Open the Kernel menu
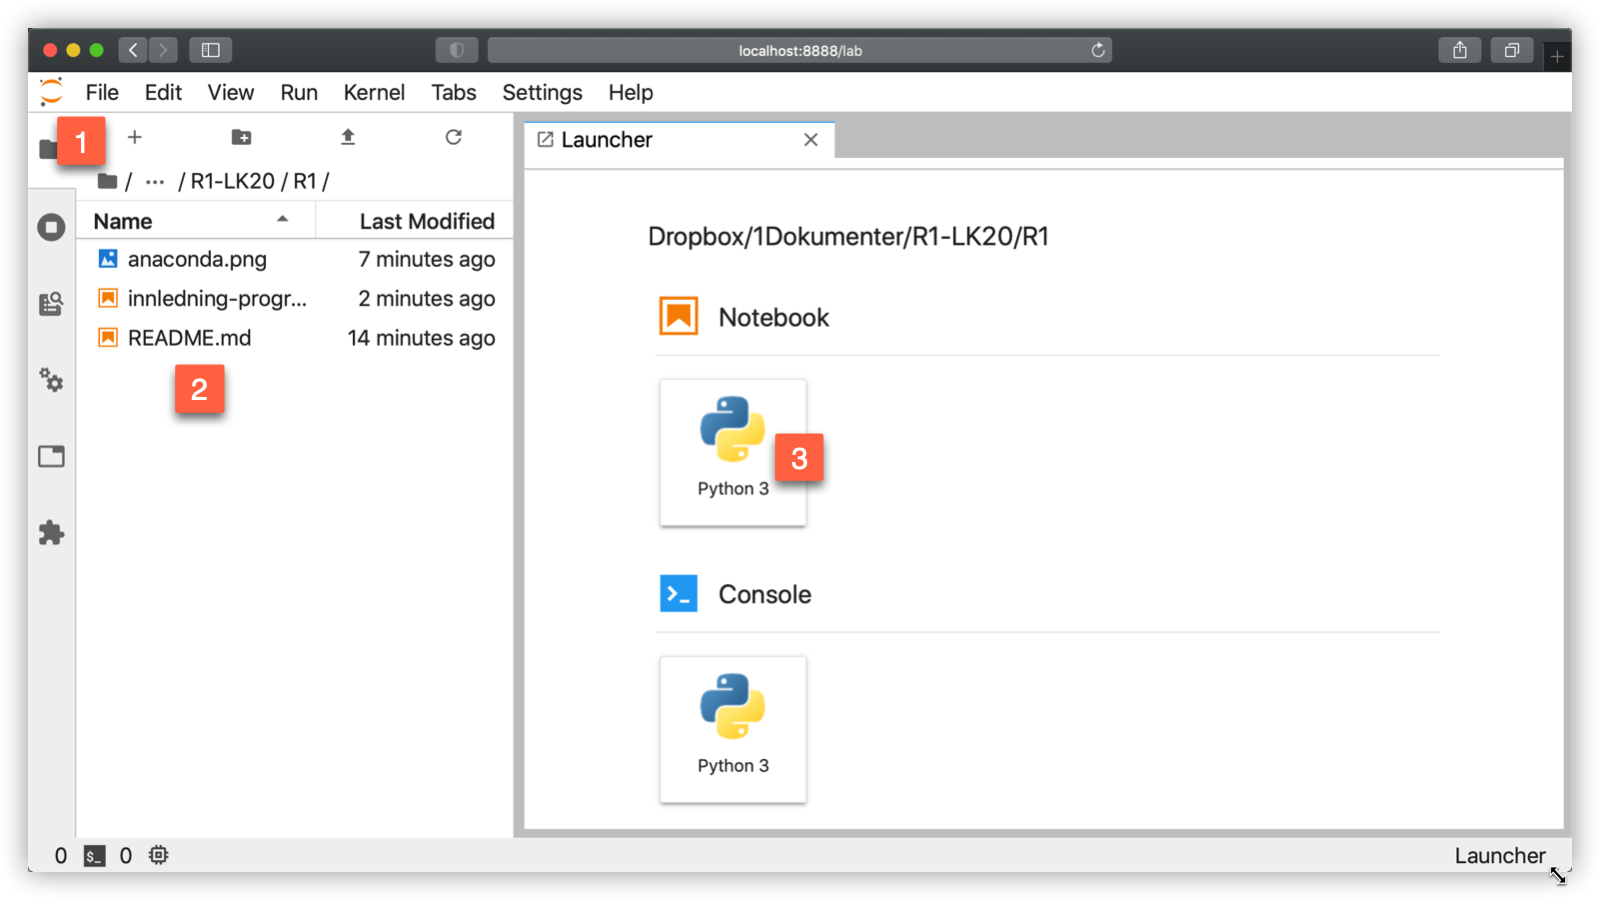This screenshot has width=1600, height=900. point(374,92)
